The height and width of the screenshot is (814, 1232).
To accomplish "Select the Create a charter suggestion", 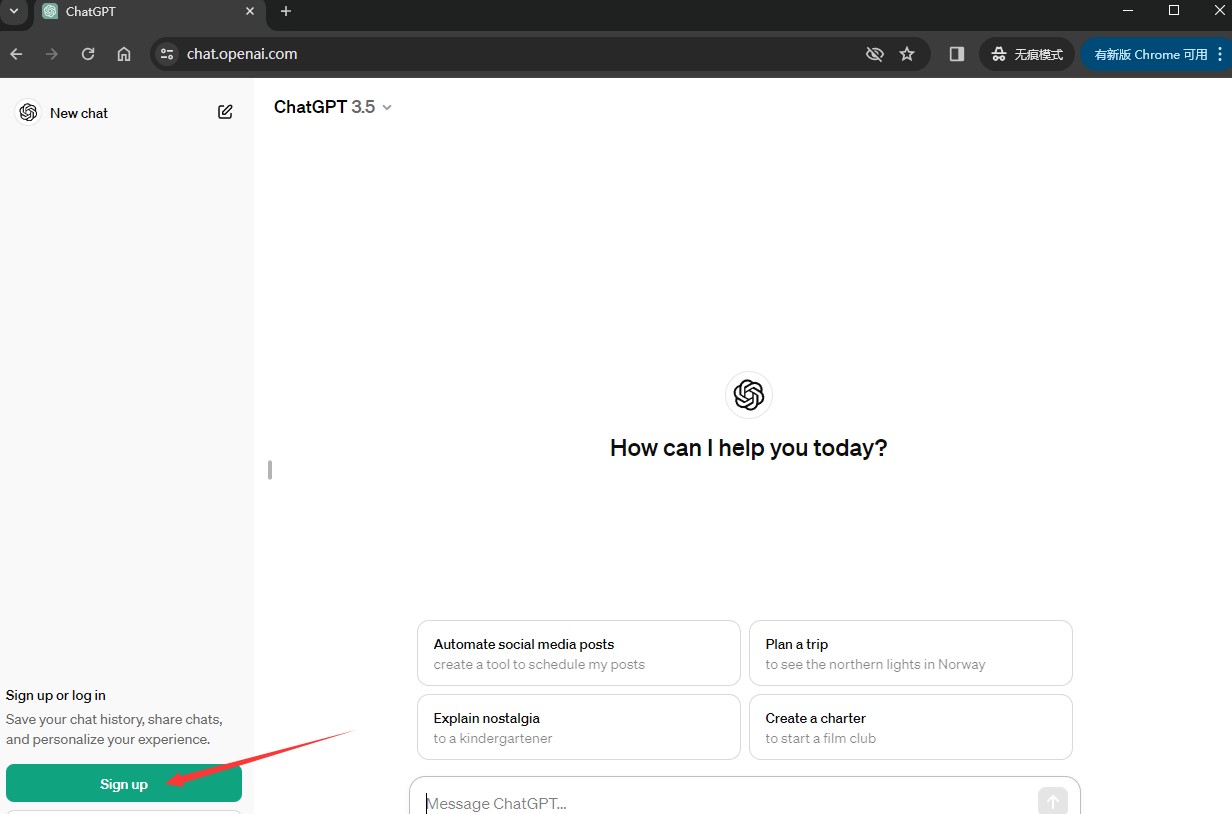I will 911,727.
